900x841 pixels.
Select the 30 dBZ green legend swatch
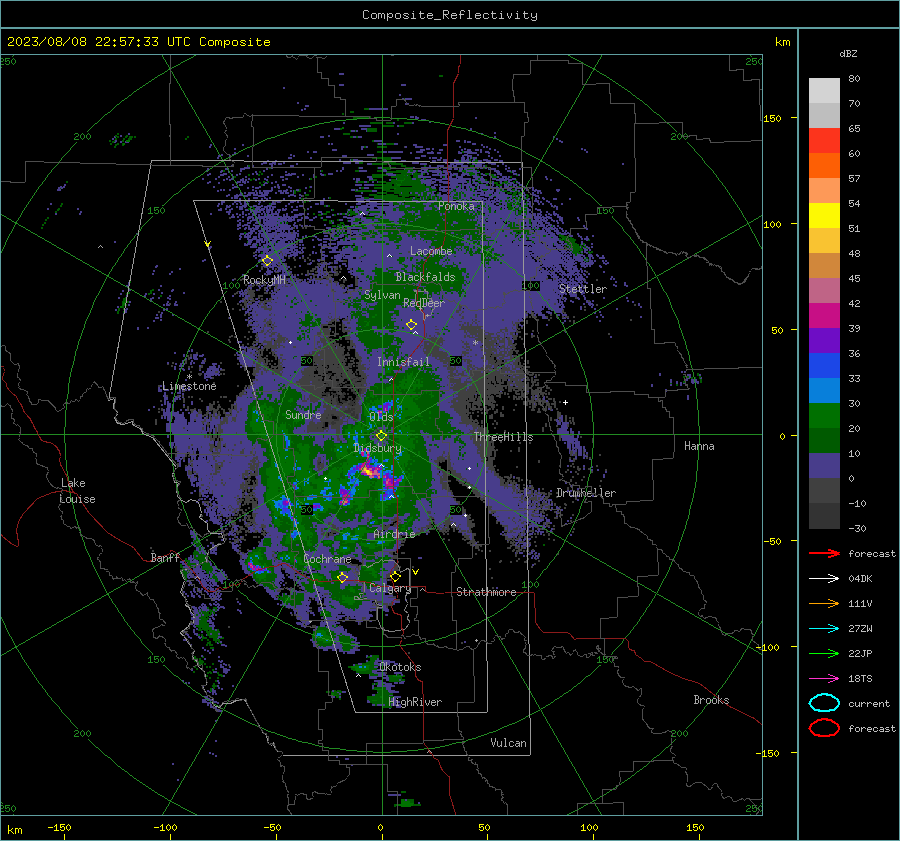pos(824,415)
